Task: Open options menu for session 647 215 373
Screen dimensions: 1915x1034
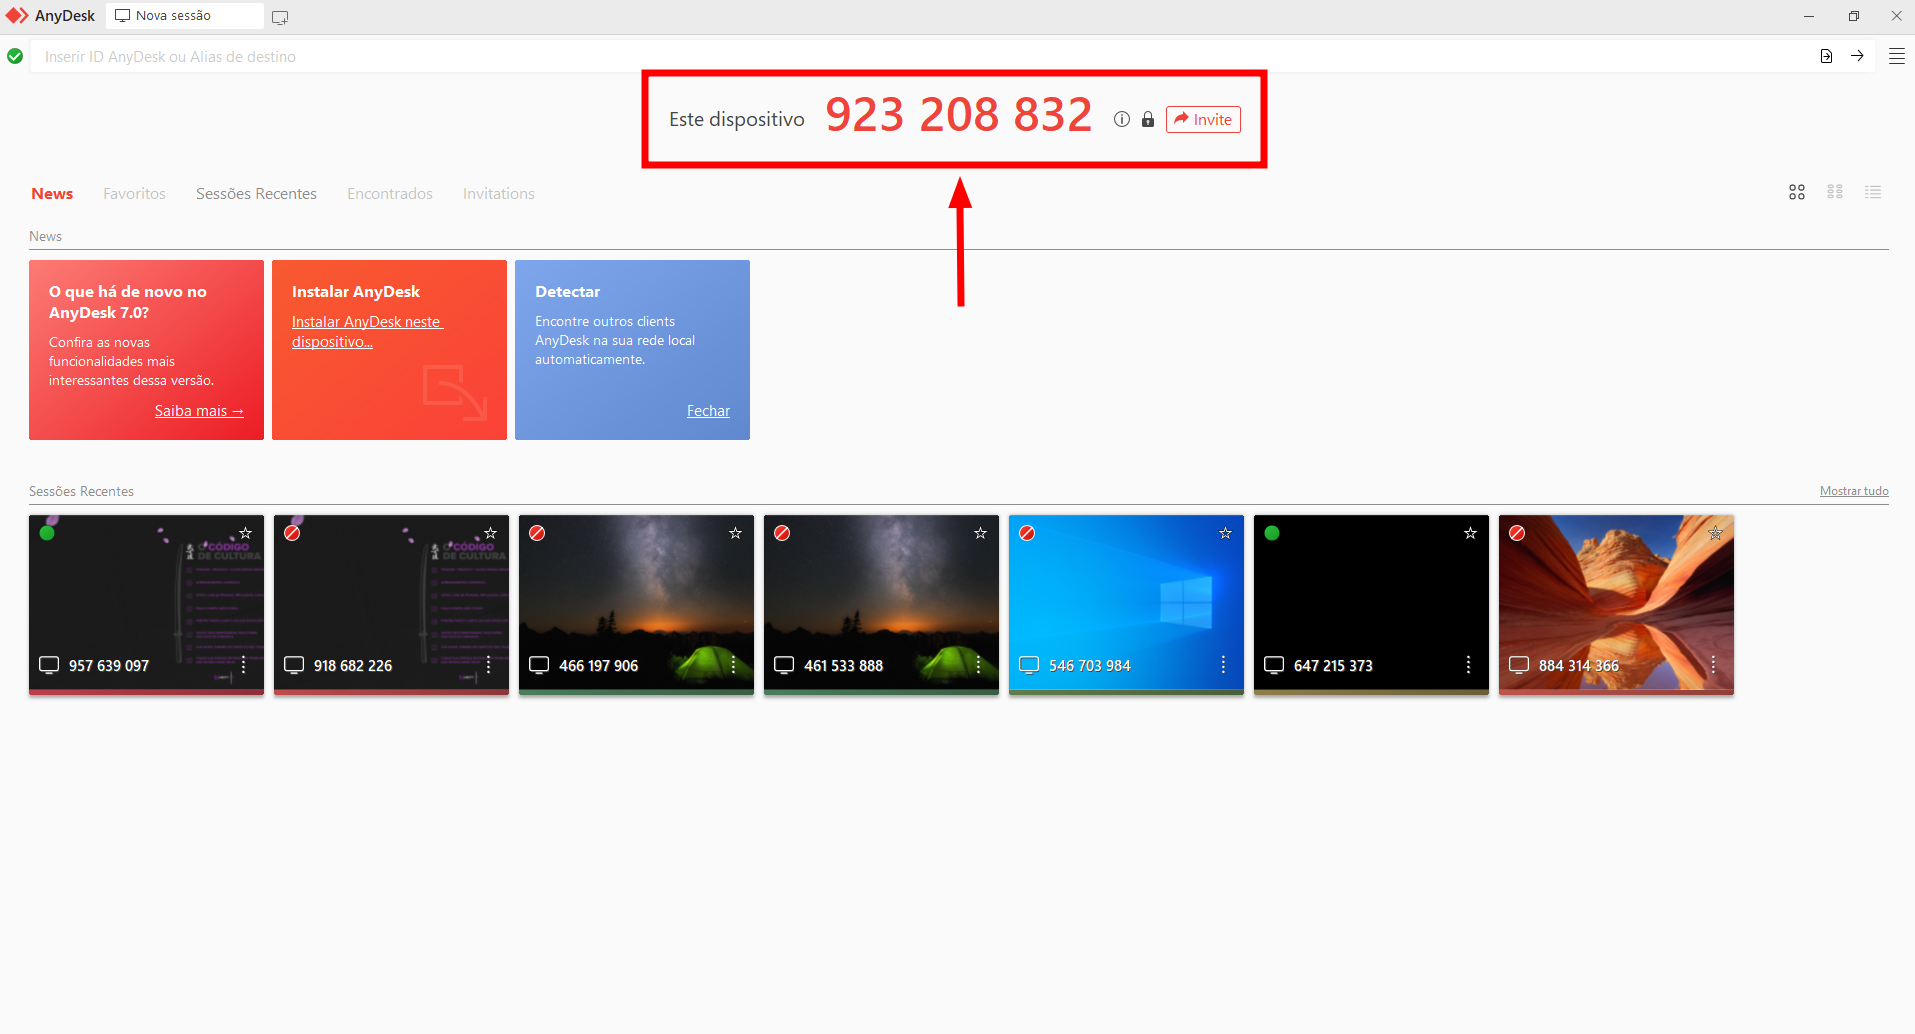Action: pos(1468,665)
